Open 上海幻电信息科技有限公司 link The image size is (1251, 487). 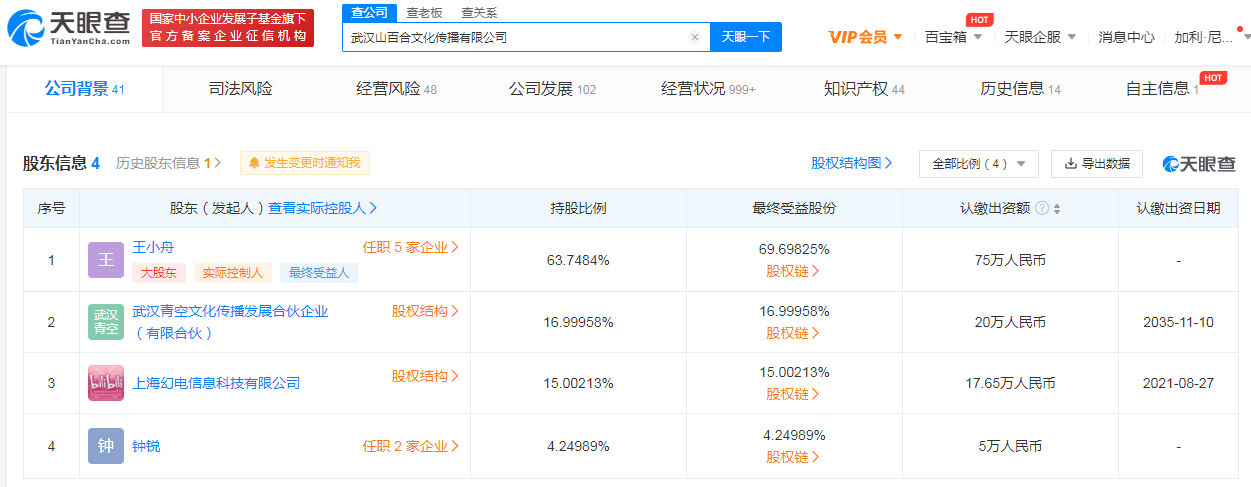(216, 383)
